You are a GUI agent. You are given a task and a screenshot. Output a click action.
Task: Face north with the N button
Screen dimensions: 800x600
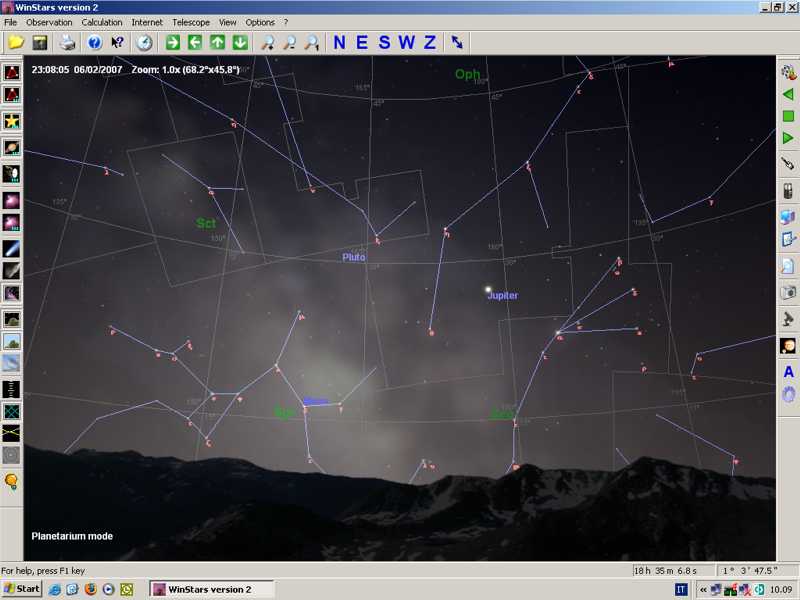coord(339,42)
